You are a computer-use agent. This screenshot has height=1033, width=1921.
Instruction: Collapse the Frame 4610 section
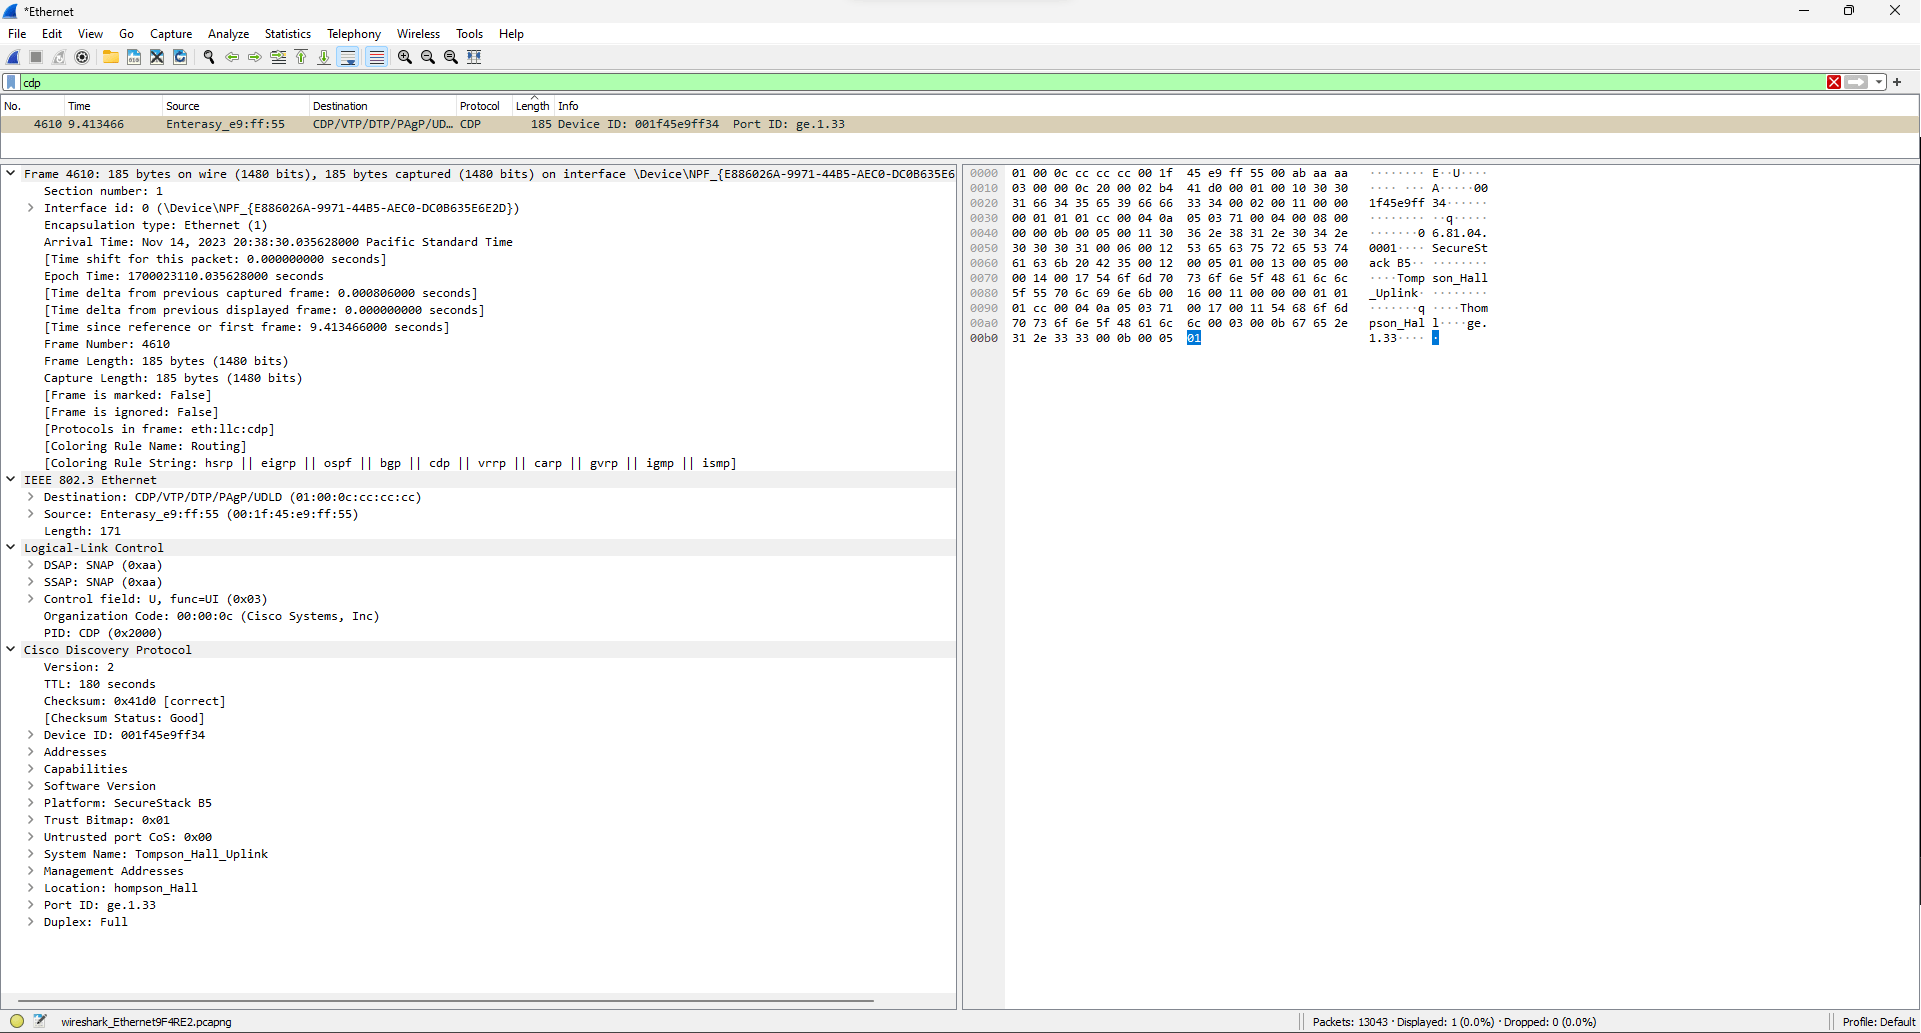point(11,173)
